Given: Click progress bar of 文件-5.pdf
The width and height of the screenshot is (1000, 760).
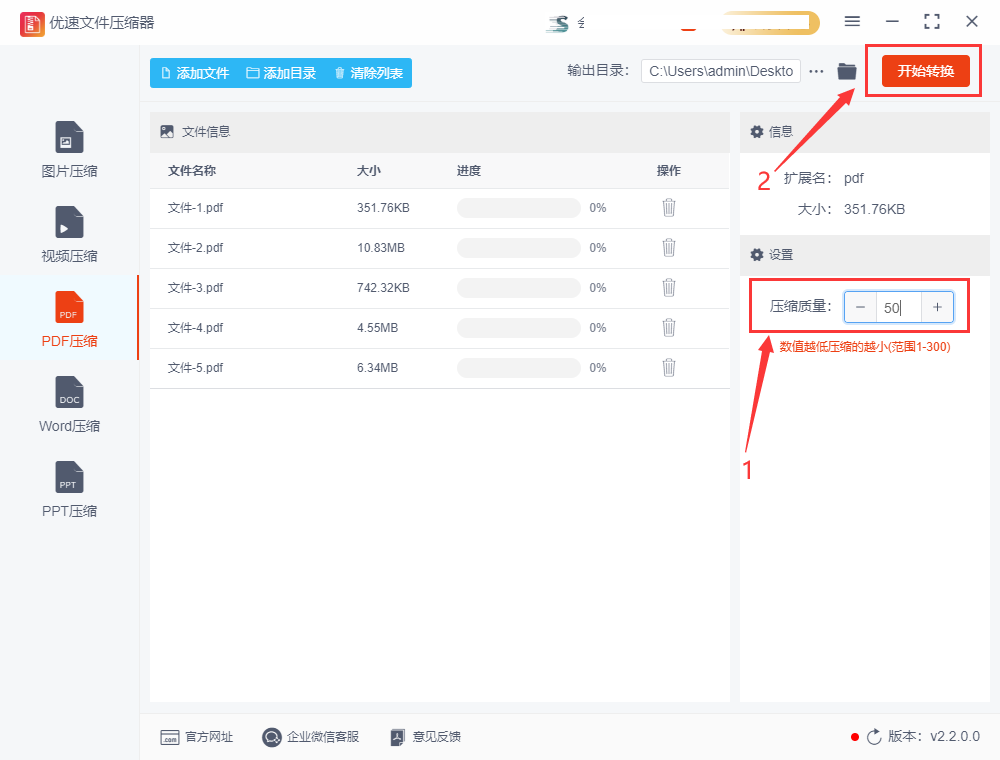Looking at the screenshot, I should 518,368.
